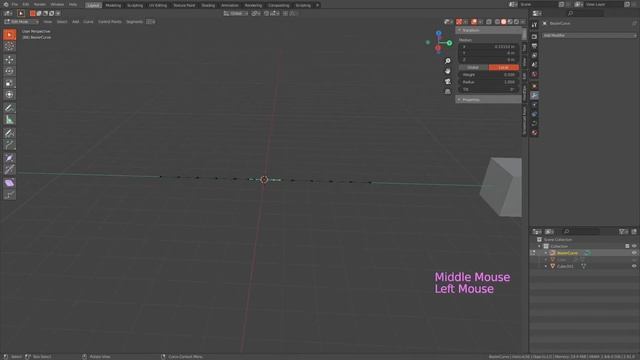Collapse the Collection tree item
The image size is (640, 360).
coord(540,247)
